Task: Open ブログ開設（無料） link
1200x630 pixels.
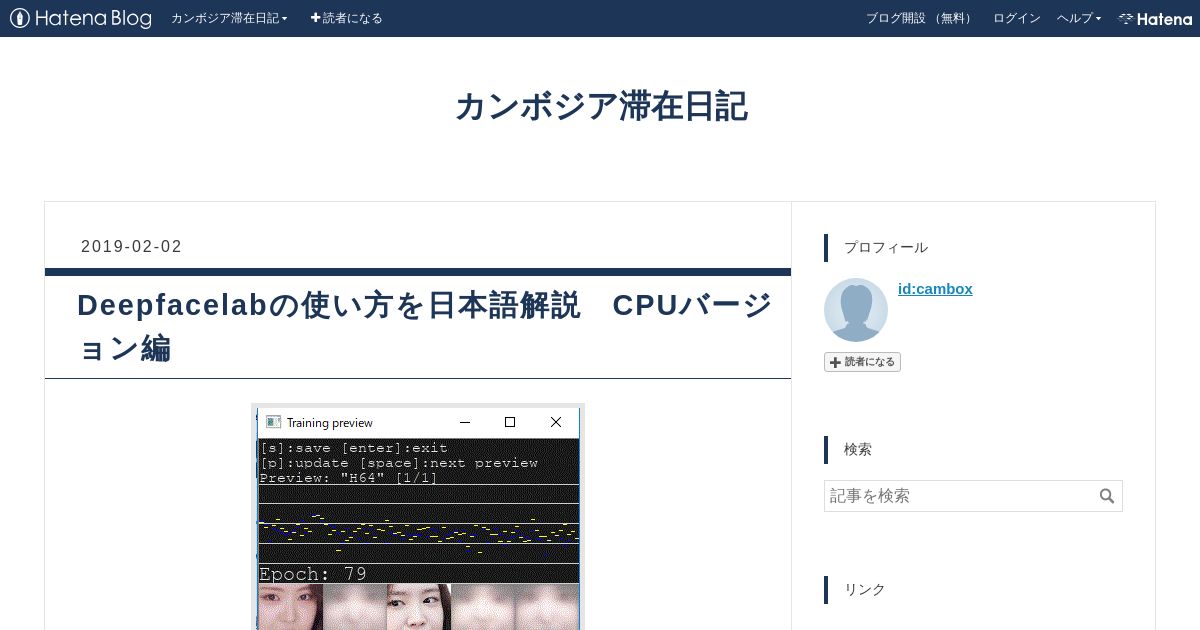Action: point(920,18)
